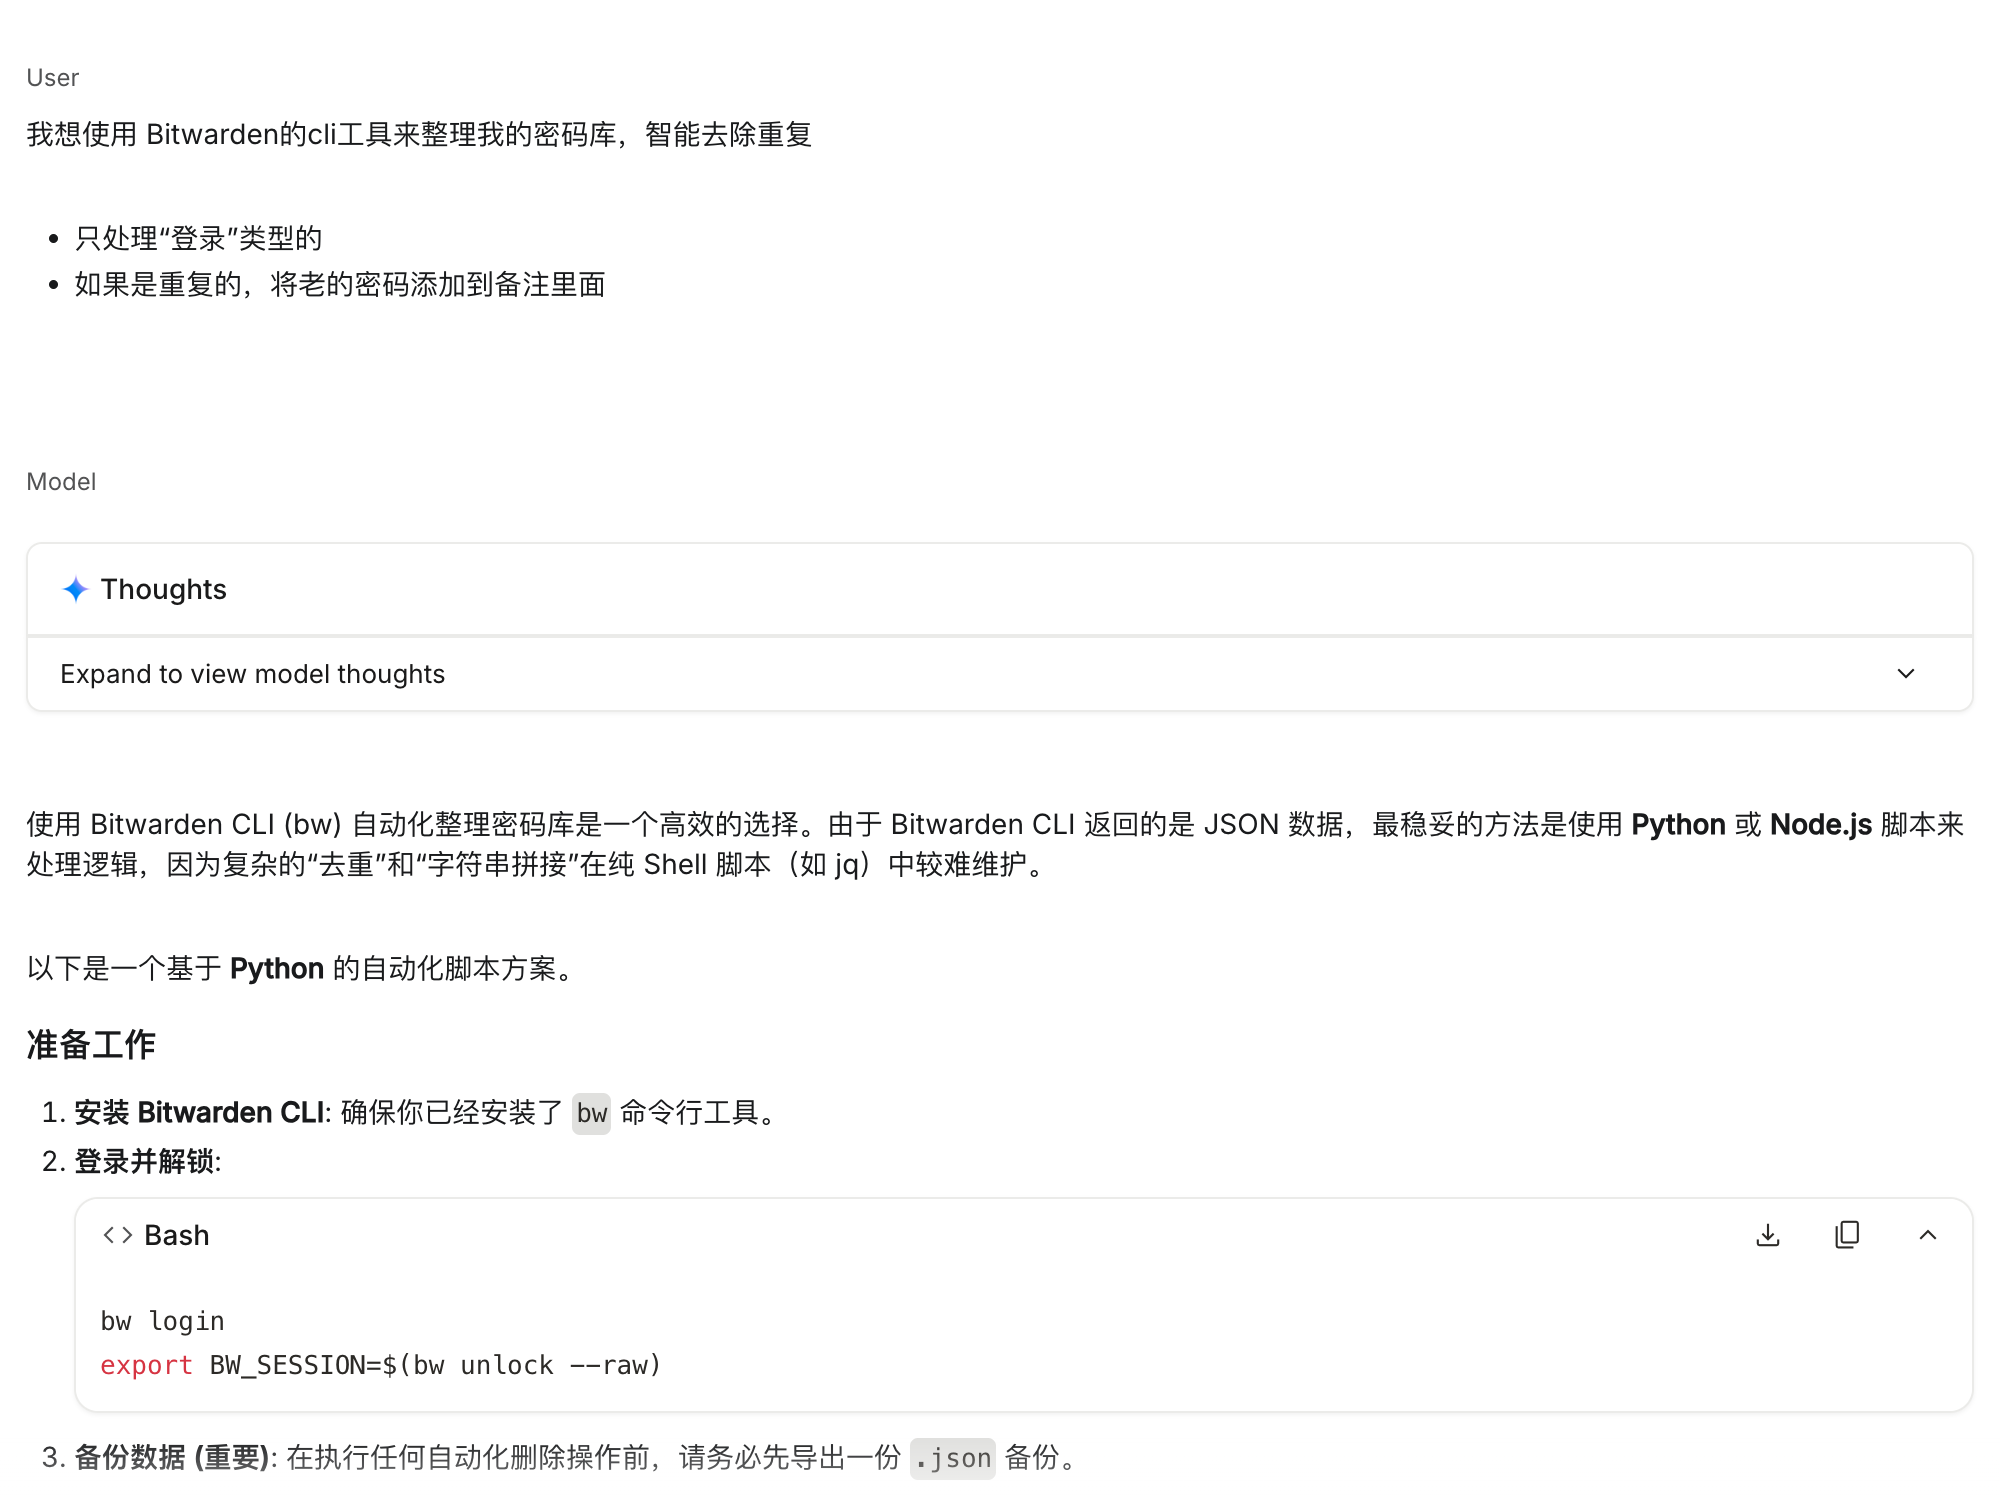Click the '登录并解锁' list item

click(x=147, y=1161)
